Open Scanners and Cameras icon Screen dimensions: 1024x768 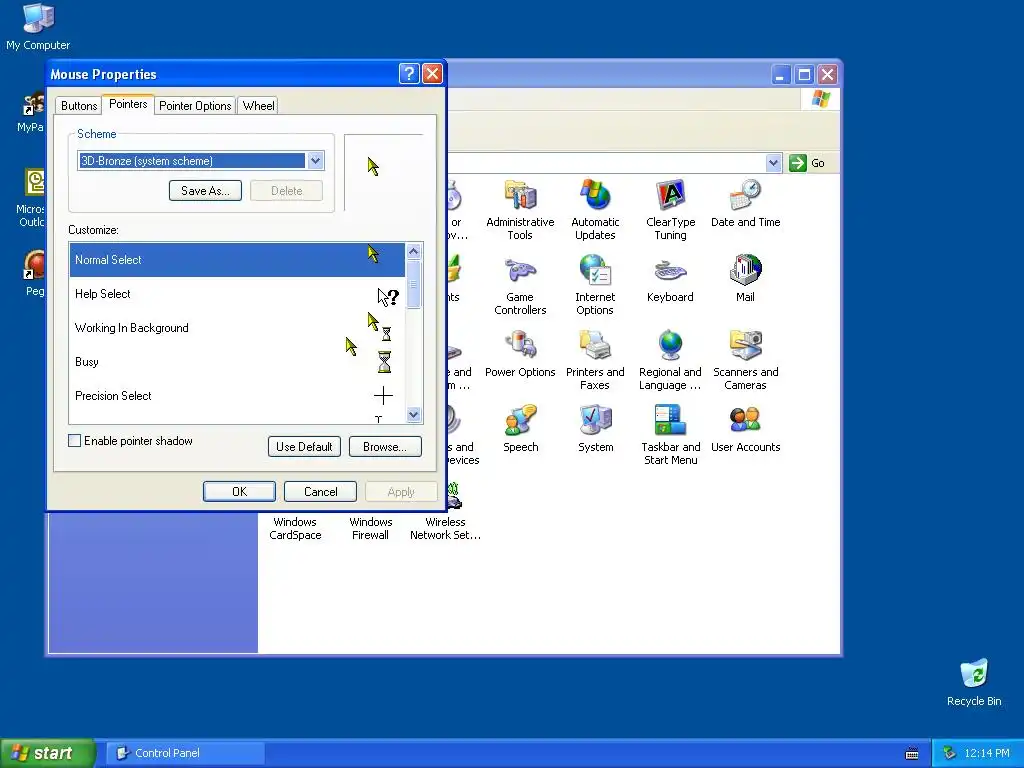coord(745,360)
